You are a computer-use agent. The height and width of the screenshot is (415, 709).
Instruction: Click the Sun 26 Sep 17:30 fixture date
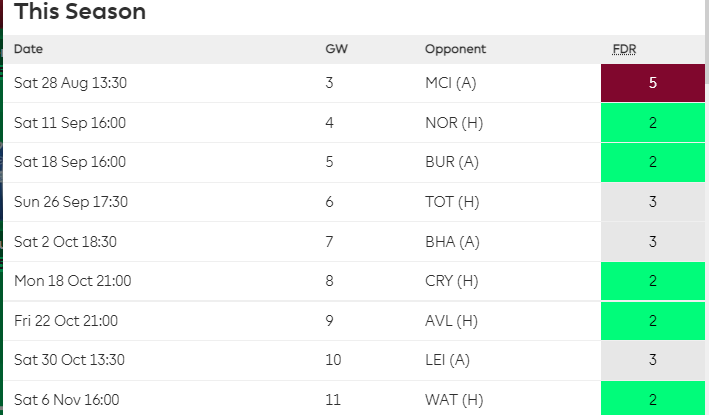pyautogui.click(x=71, y=202)
